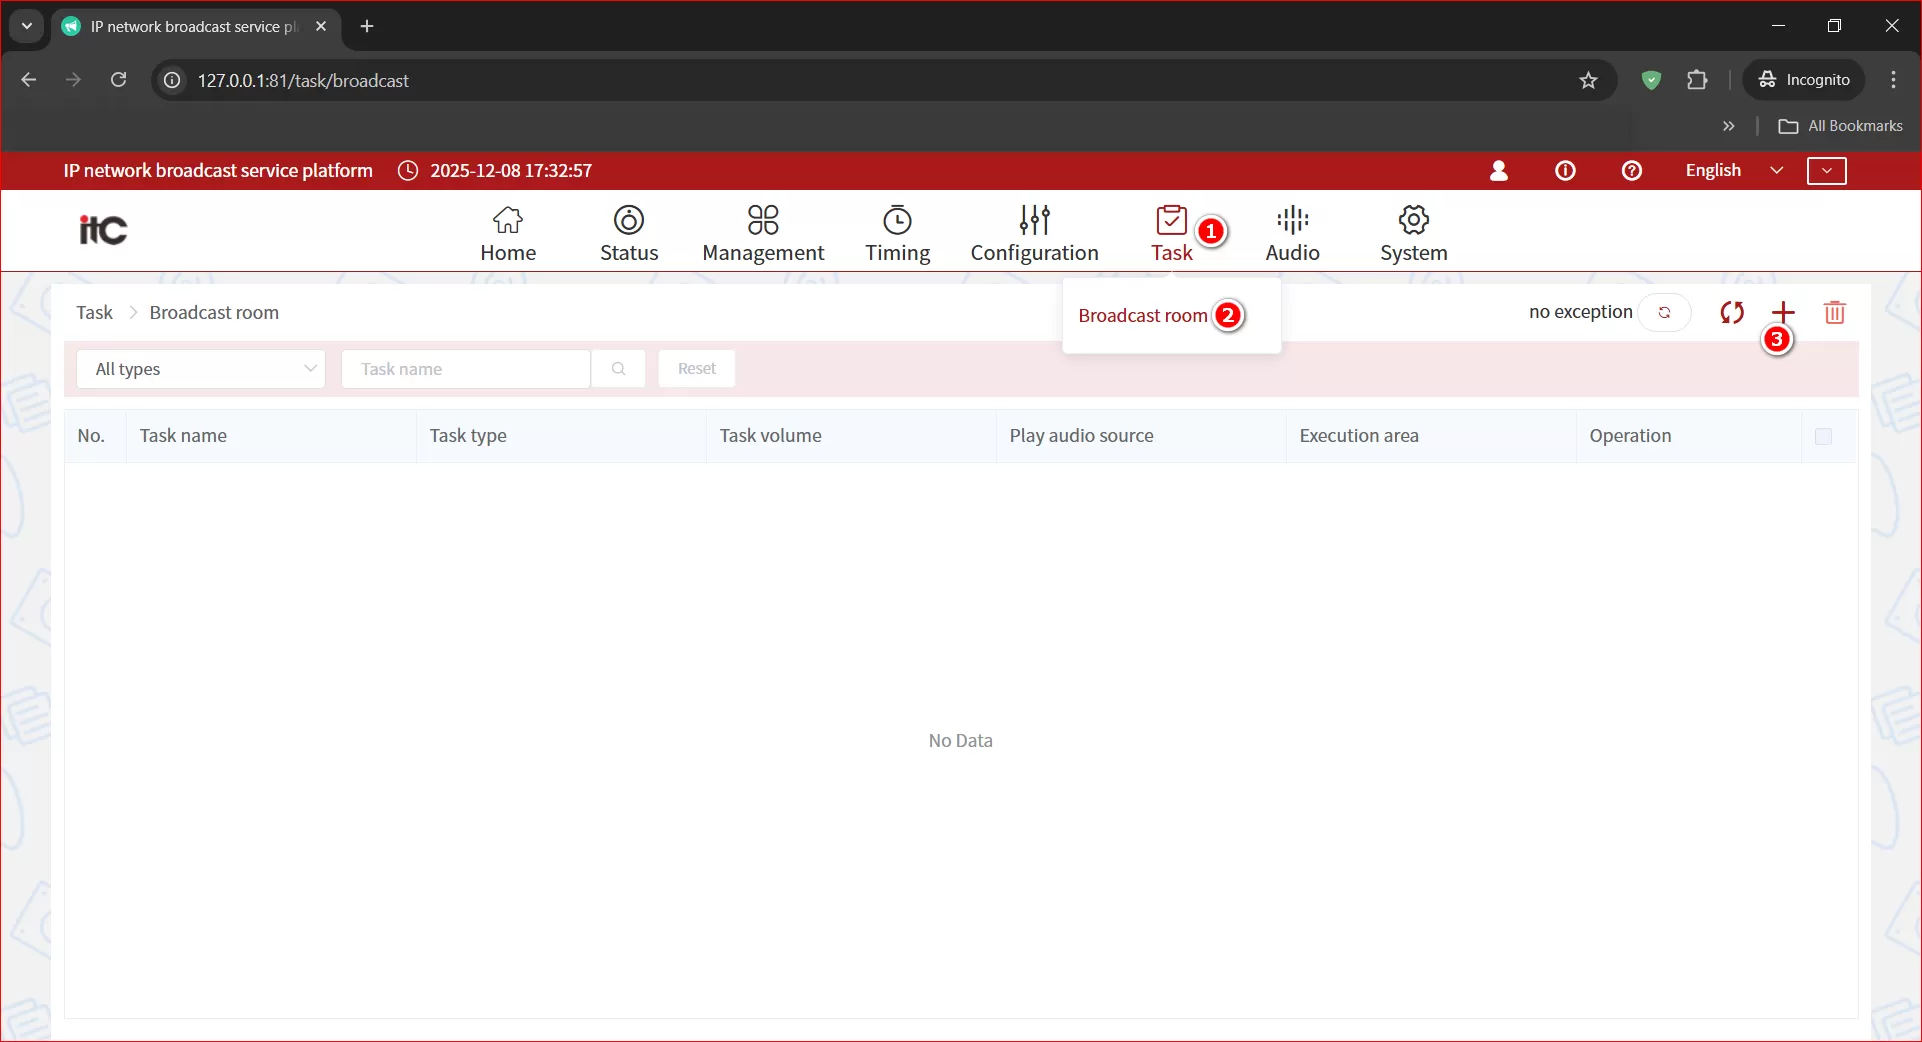Click the red trash delete icon
1922x1042 pixels.
tap(1834, 312)
